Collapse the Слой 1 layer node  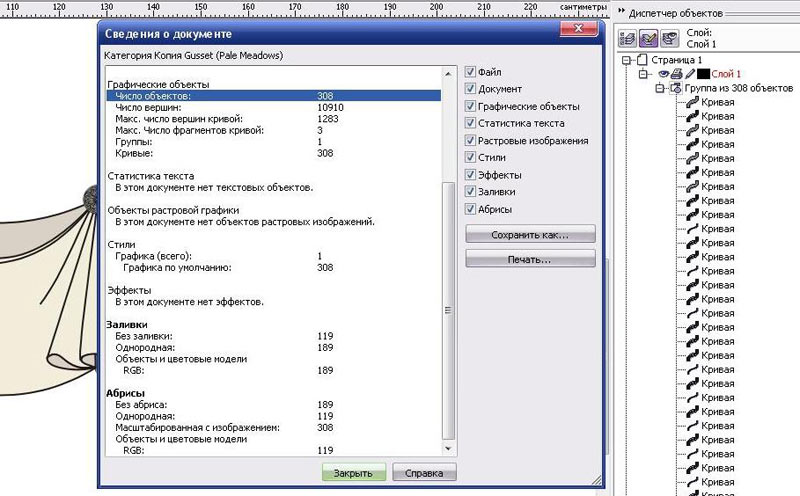click(643, 74)
